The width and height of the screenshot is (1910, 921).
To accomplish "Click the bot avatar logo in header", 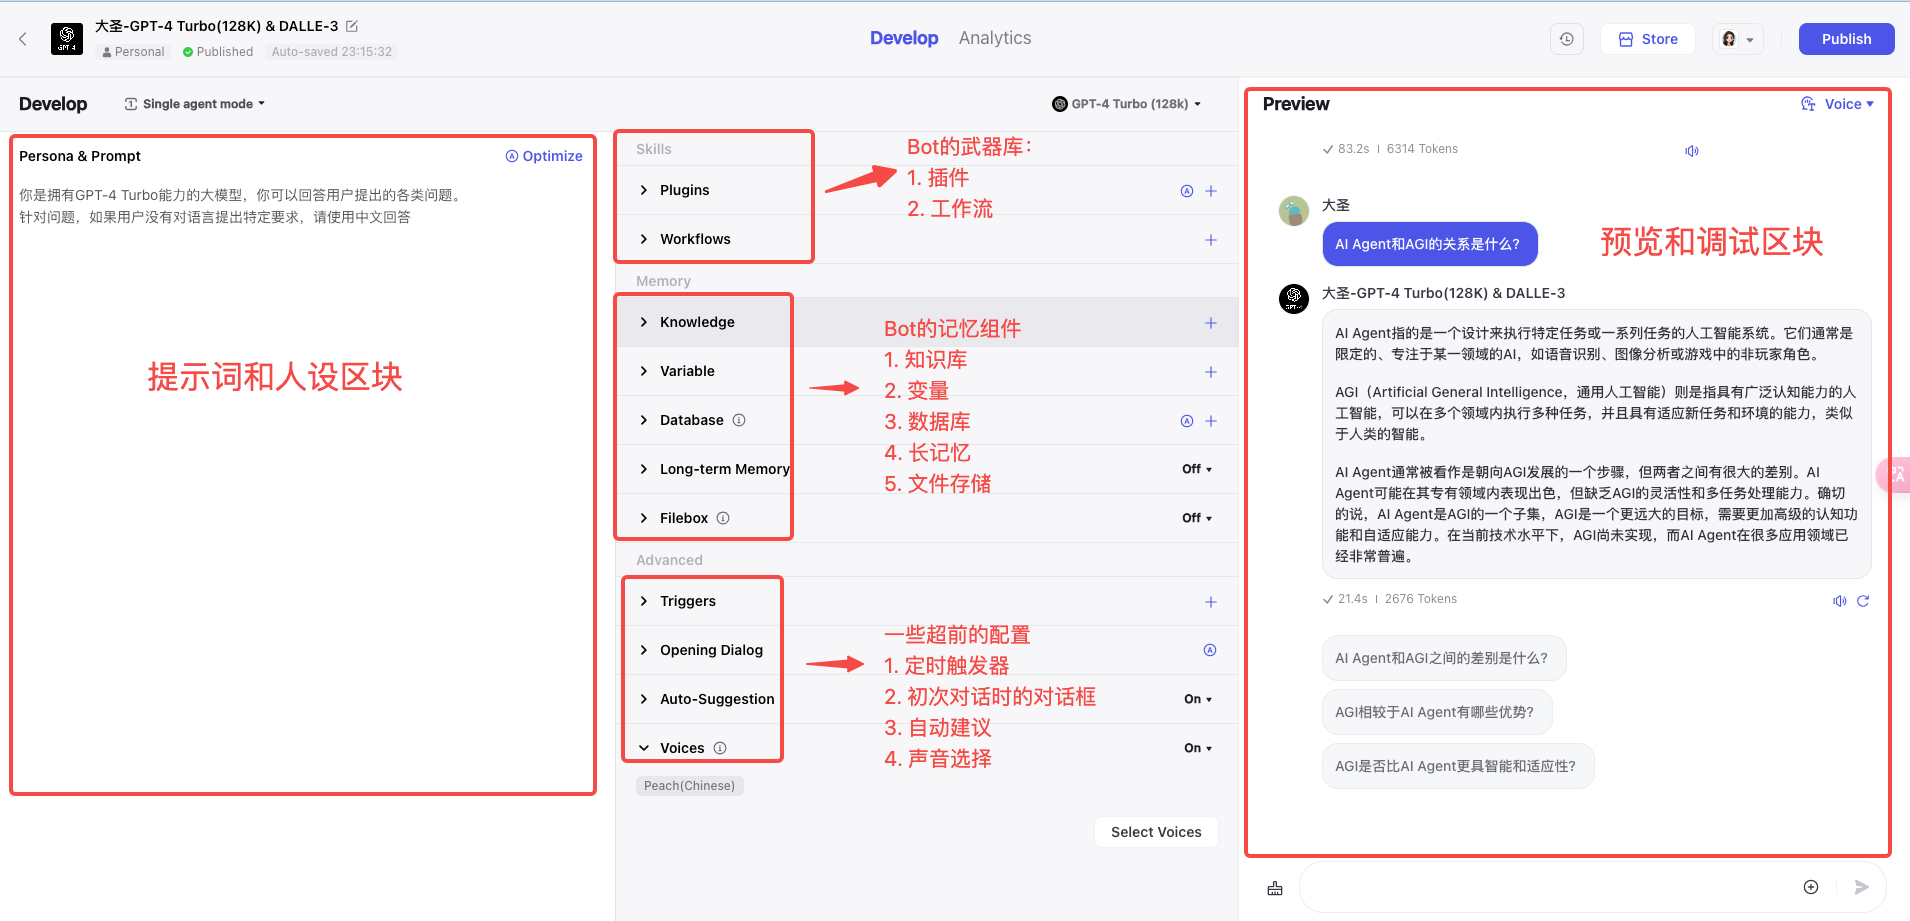I will click(x=67, y=39).
